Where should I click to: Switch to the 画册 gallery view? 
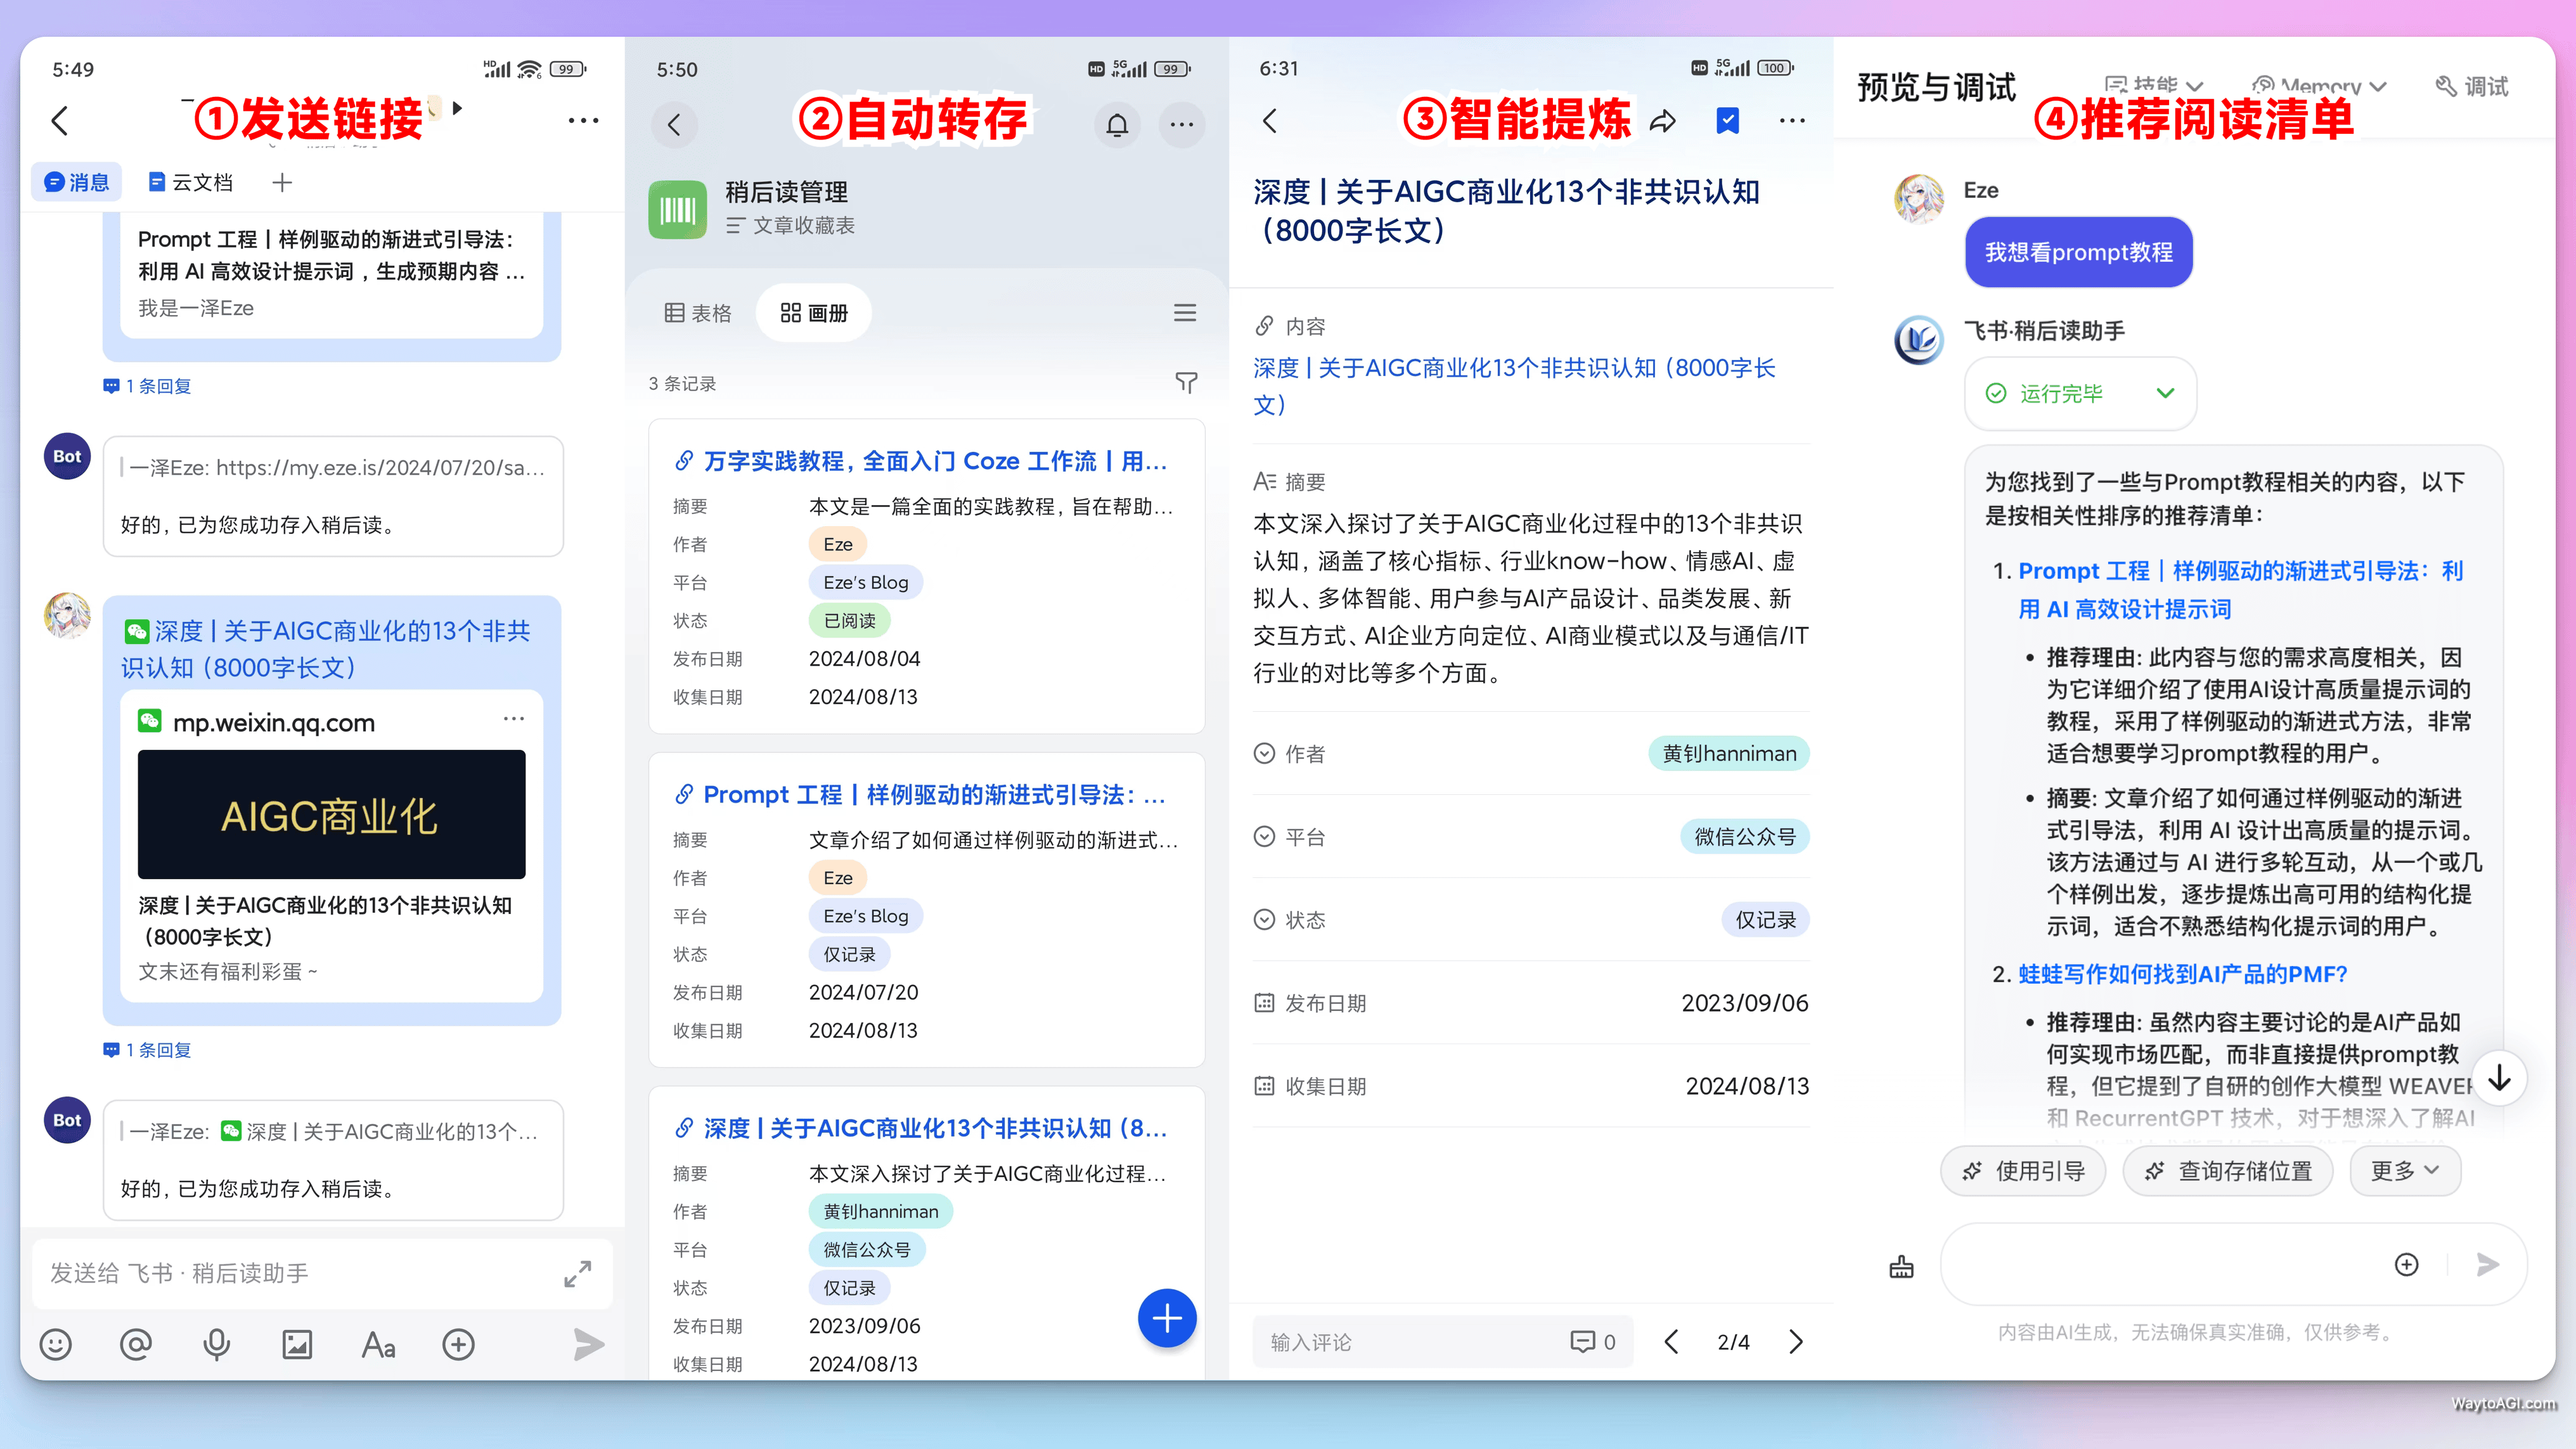[x=814, y=313]
